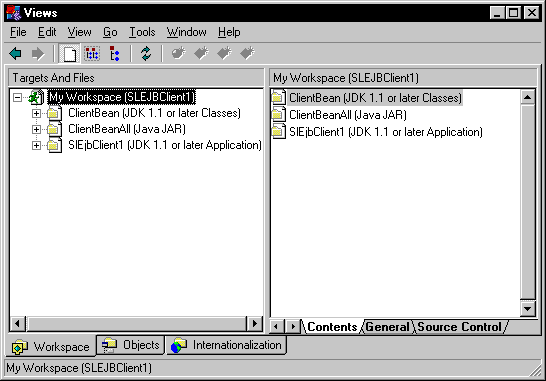Image resolution: width=546 pixels, height=381 pixels.
Task: Expand the ClientBean tree node
Action: [x=36, y=113]
